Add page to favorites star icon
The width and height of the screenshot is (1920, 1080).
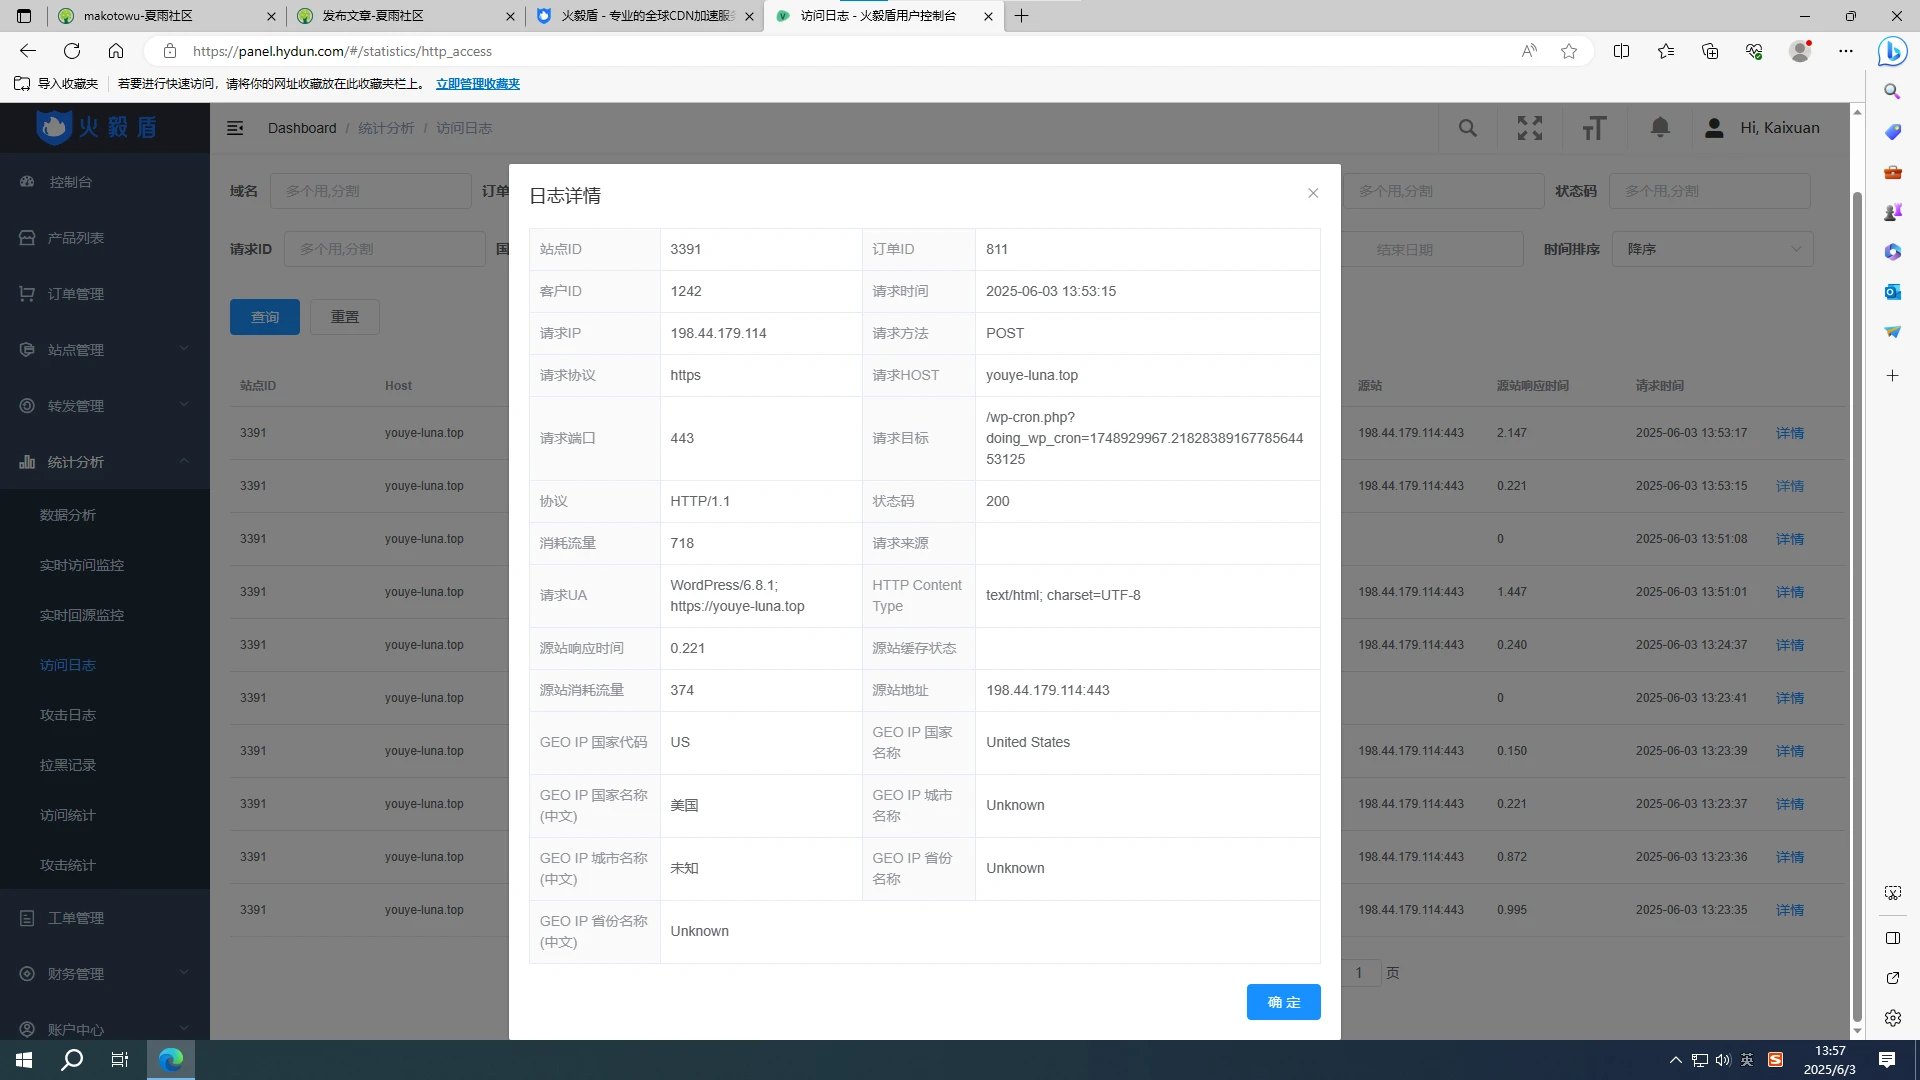(1569, 51)
